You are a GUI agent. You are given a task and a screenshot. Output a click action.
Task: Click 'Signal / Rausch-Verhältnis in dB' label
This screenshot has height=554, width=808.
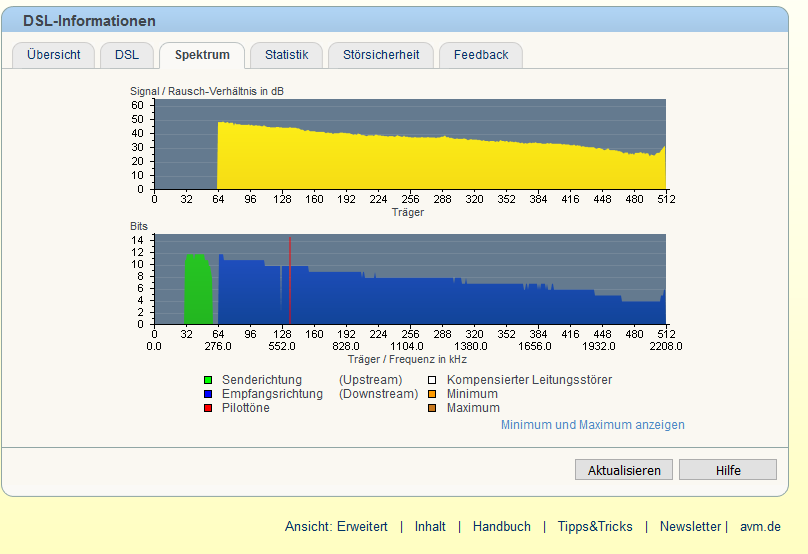point(207,91)
